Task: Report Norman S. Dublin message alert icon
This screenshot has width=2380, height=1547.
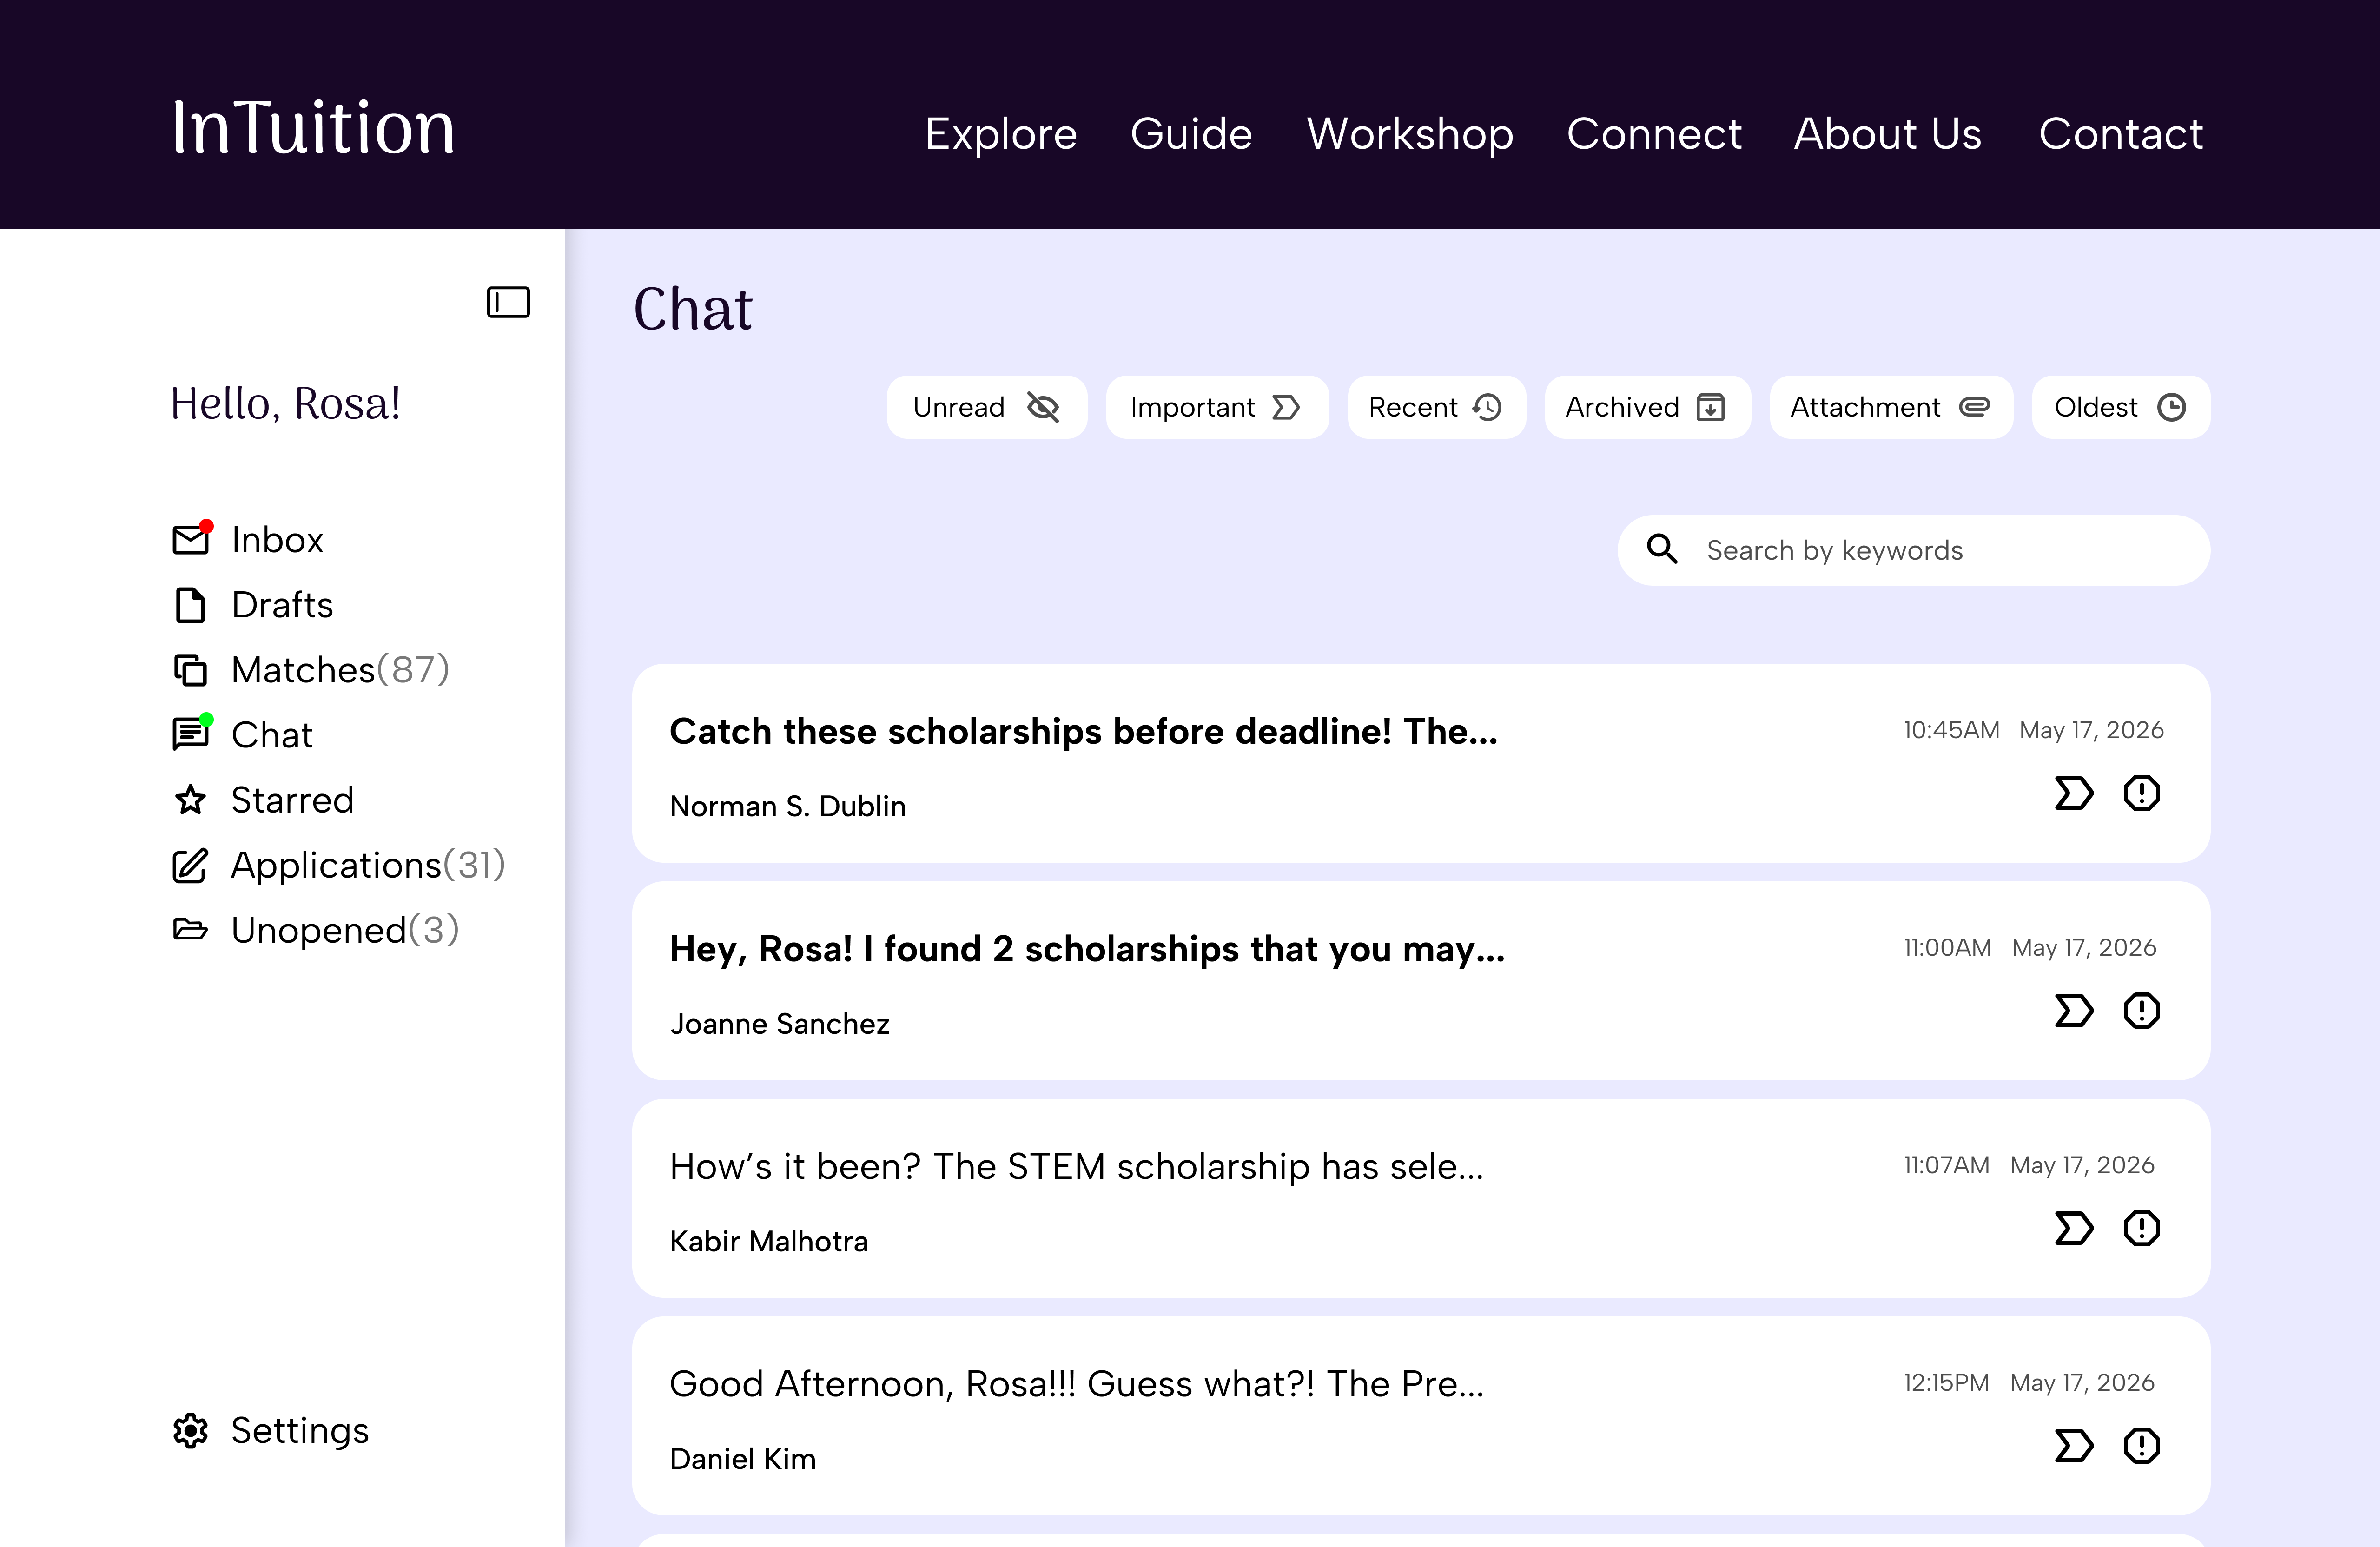Action: coord(2142,793)
